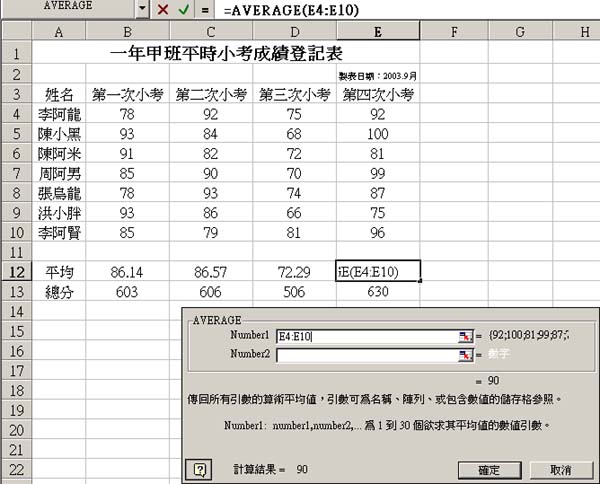Viewport: 600px width, 484px height.
Task: Select column E header
Action: [x=377, y=32]
